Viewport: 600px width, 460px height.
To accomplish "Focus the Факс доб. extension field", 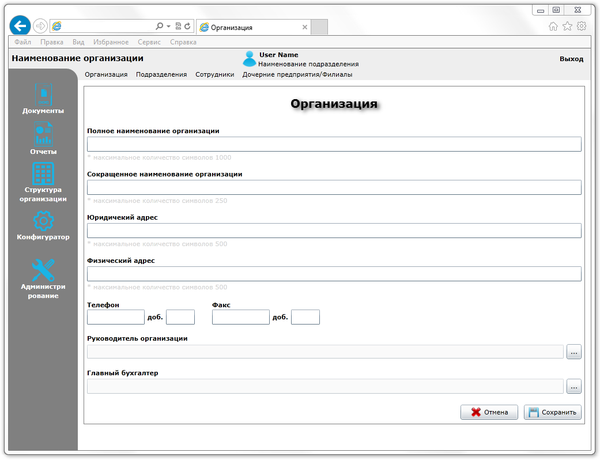I will pyautogui.click(x=305, y=317).
